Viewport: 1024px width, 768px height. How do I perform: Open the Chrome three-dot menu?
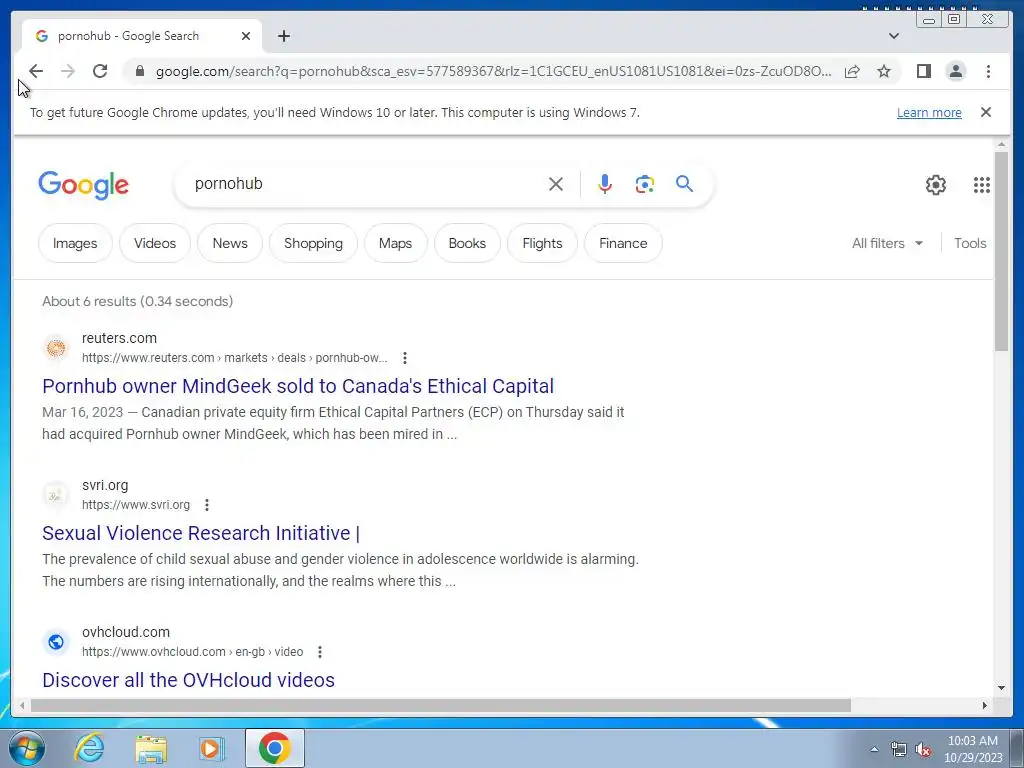[988, 71]
